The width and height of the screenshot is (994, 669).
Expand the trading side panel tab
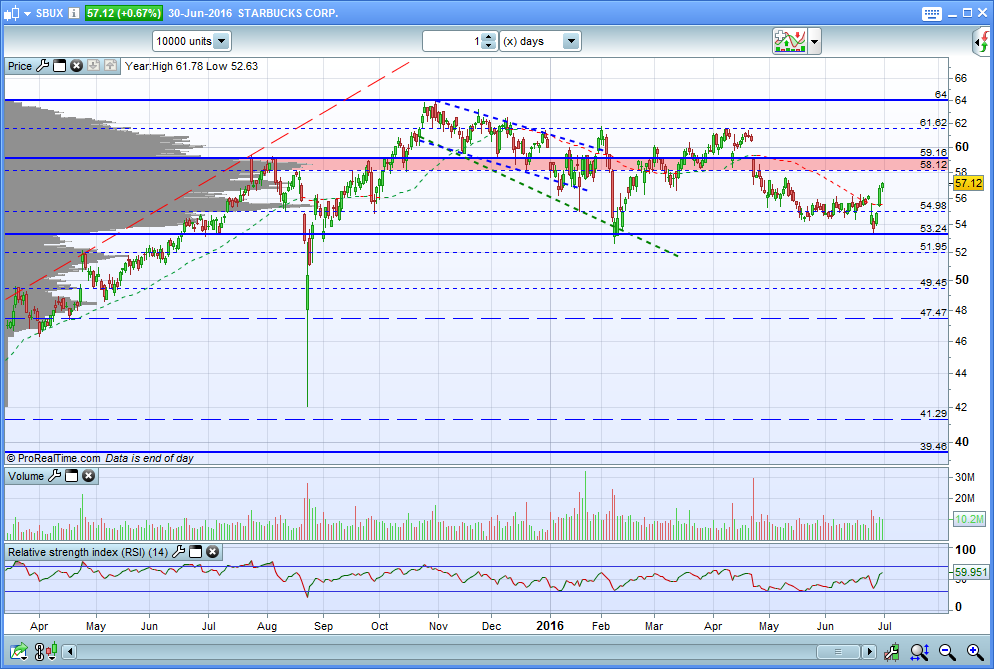coord(982,42)
